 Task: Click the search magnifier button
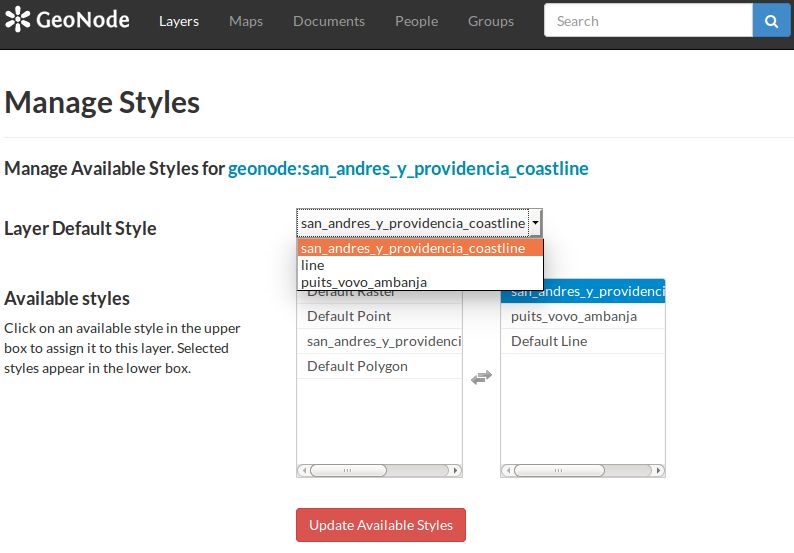(771, 21)
